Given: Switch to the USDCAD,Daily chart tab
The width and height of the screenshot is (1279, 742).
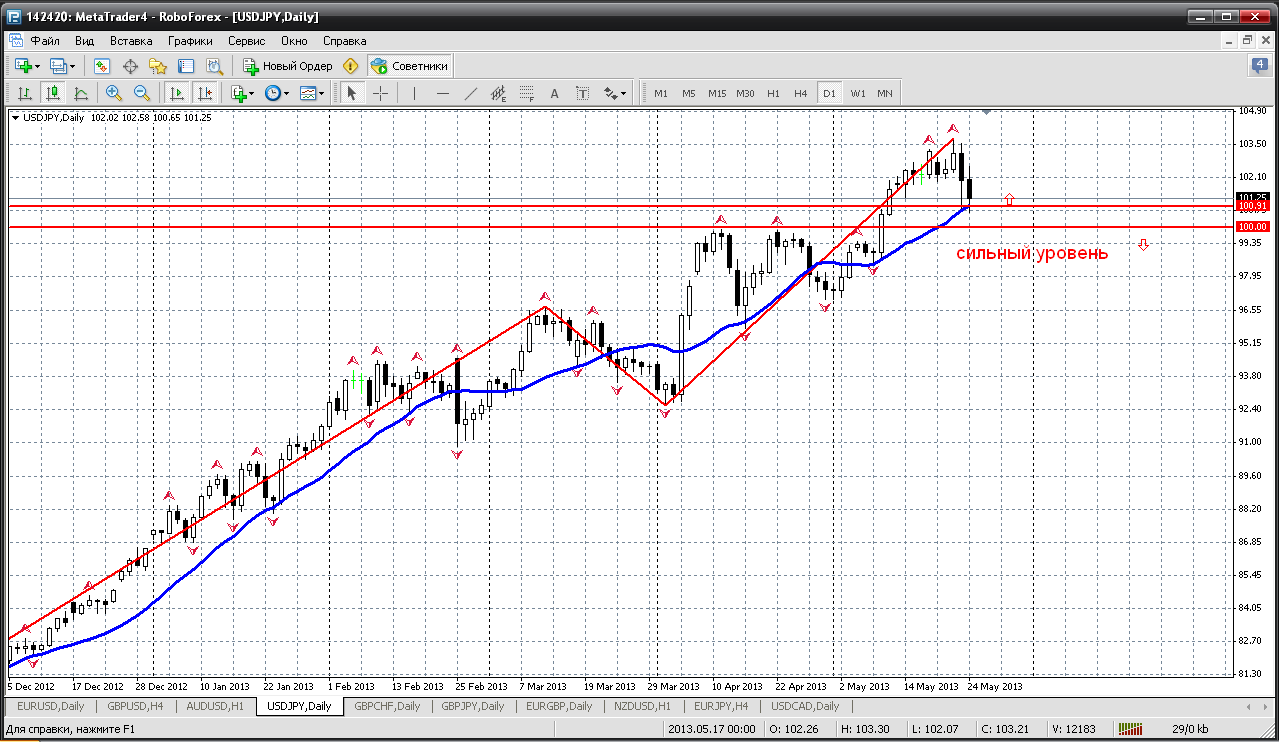Looking at the screenshot, I should tap(805, 706).
